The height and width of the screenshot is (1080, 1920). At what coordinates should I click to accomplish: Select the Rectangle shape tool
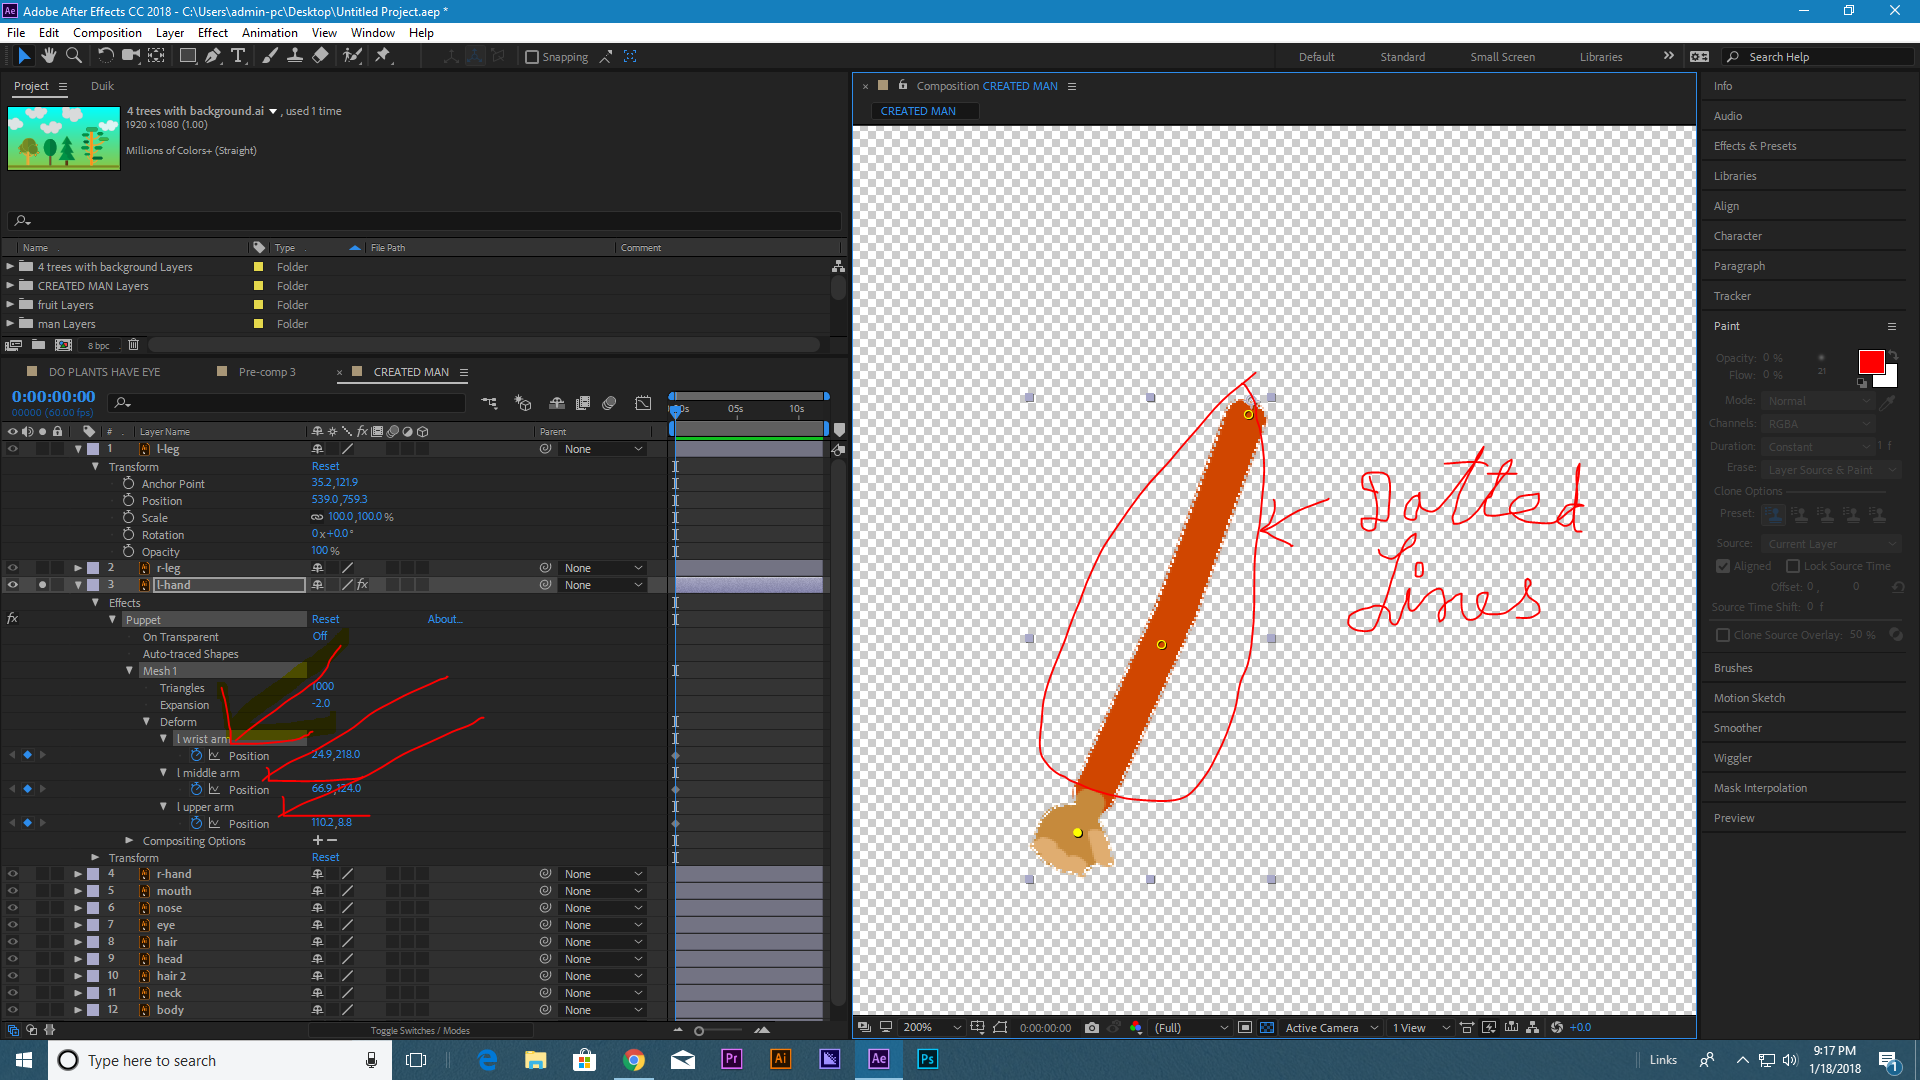187,56
